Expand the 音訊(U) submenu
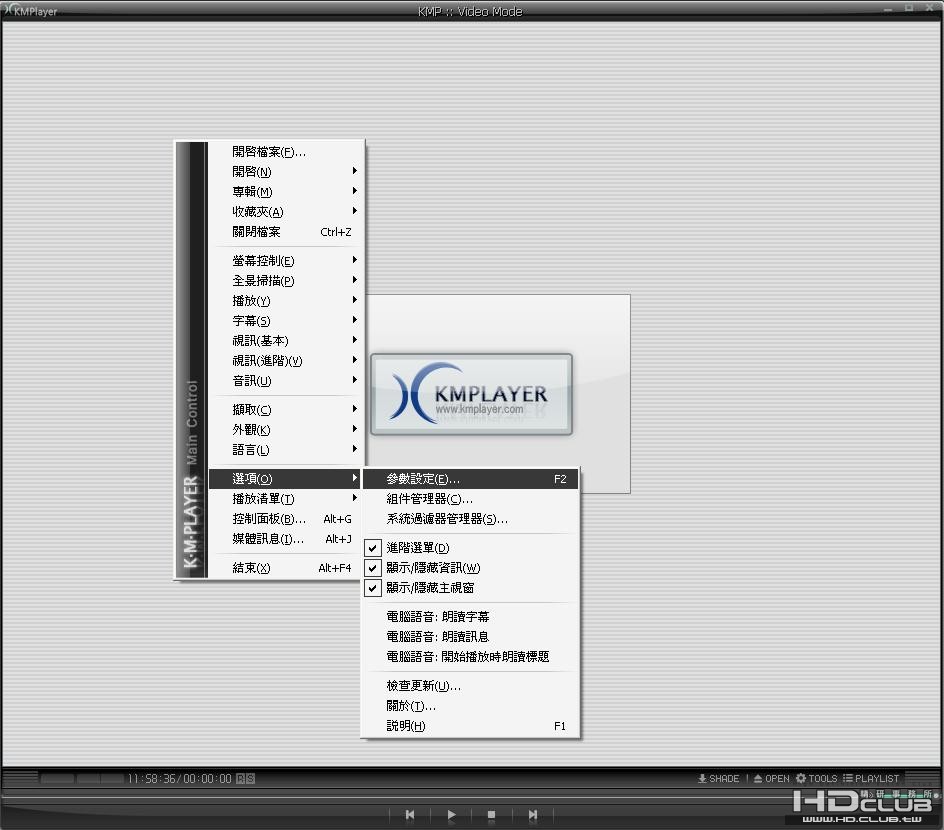The height and width of the screenshot is (830, 944). point(286,380)
